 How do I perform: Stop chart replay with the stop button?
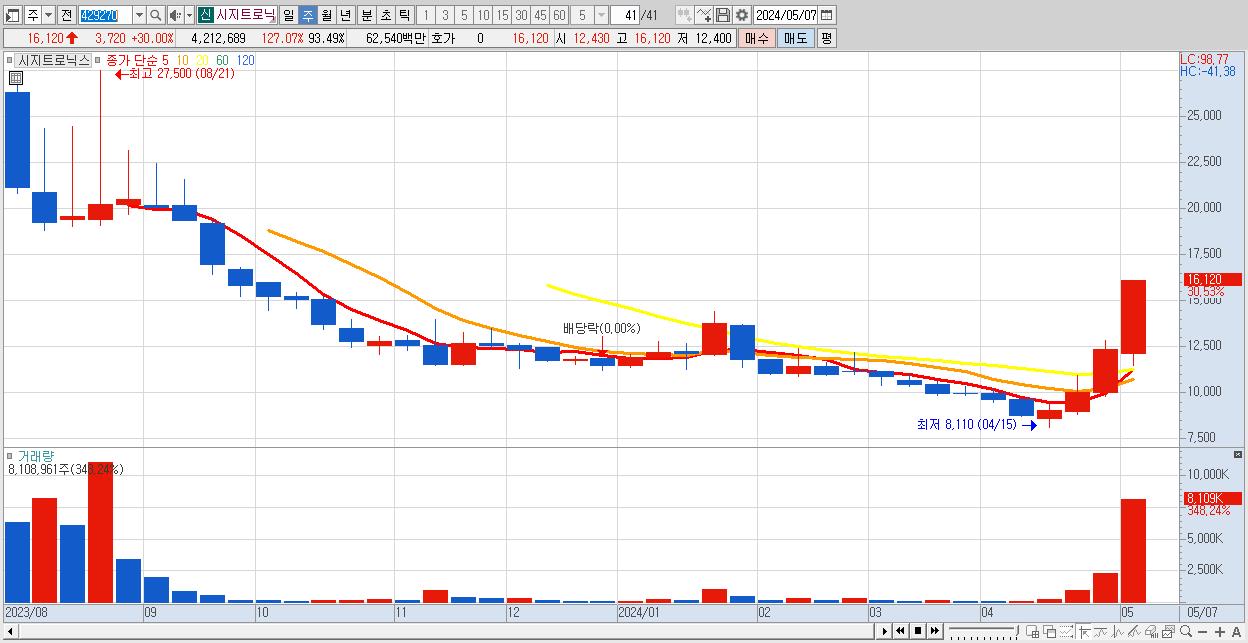917,631
